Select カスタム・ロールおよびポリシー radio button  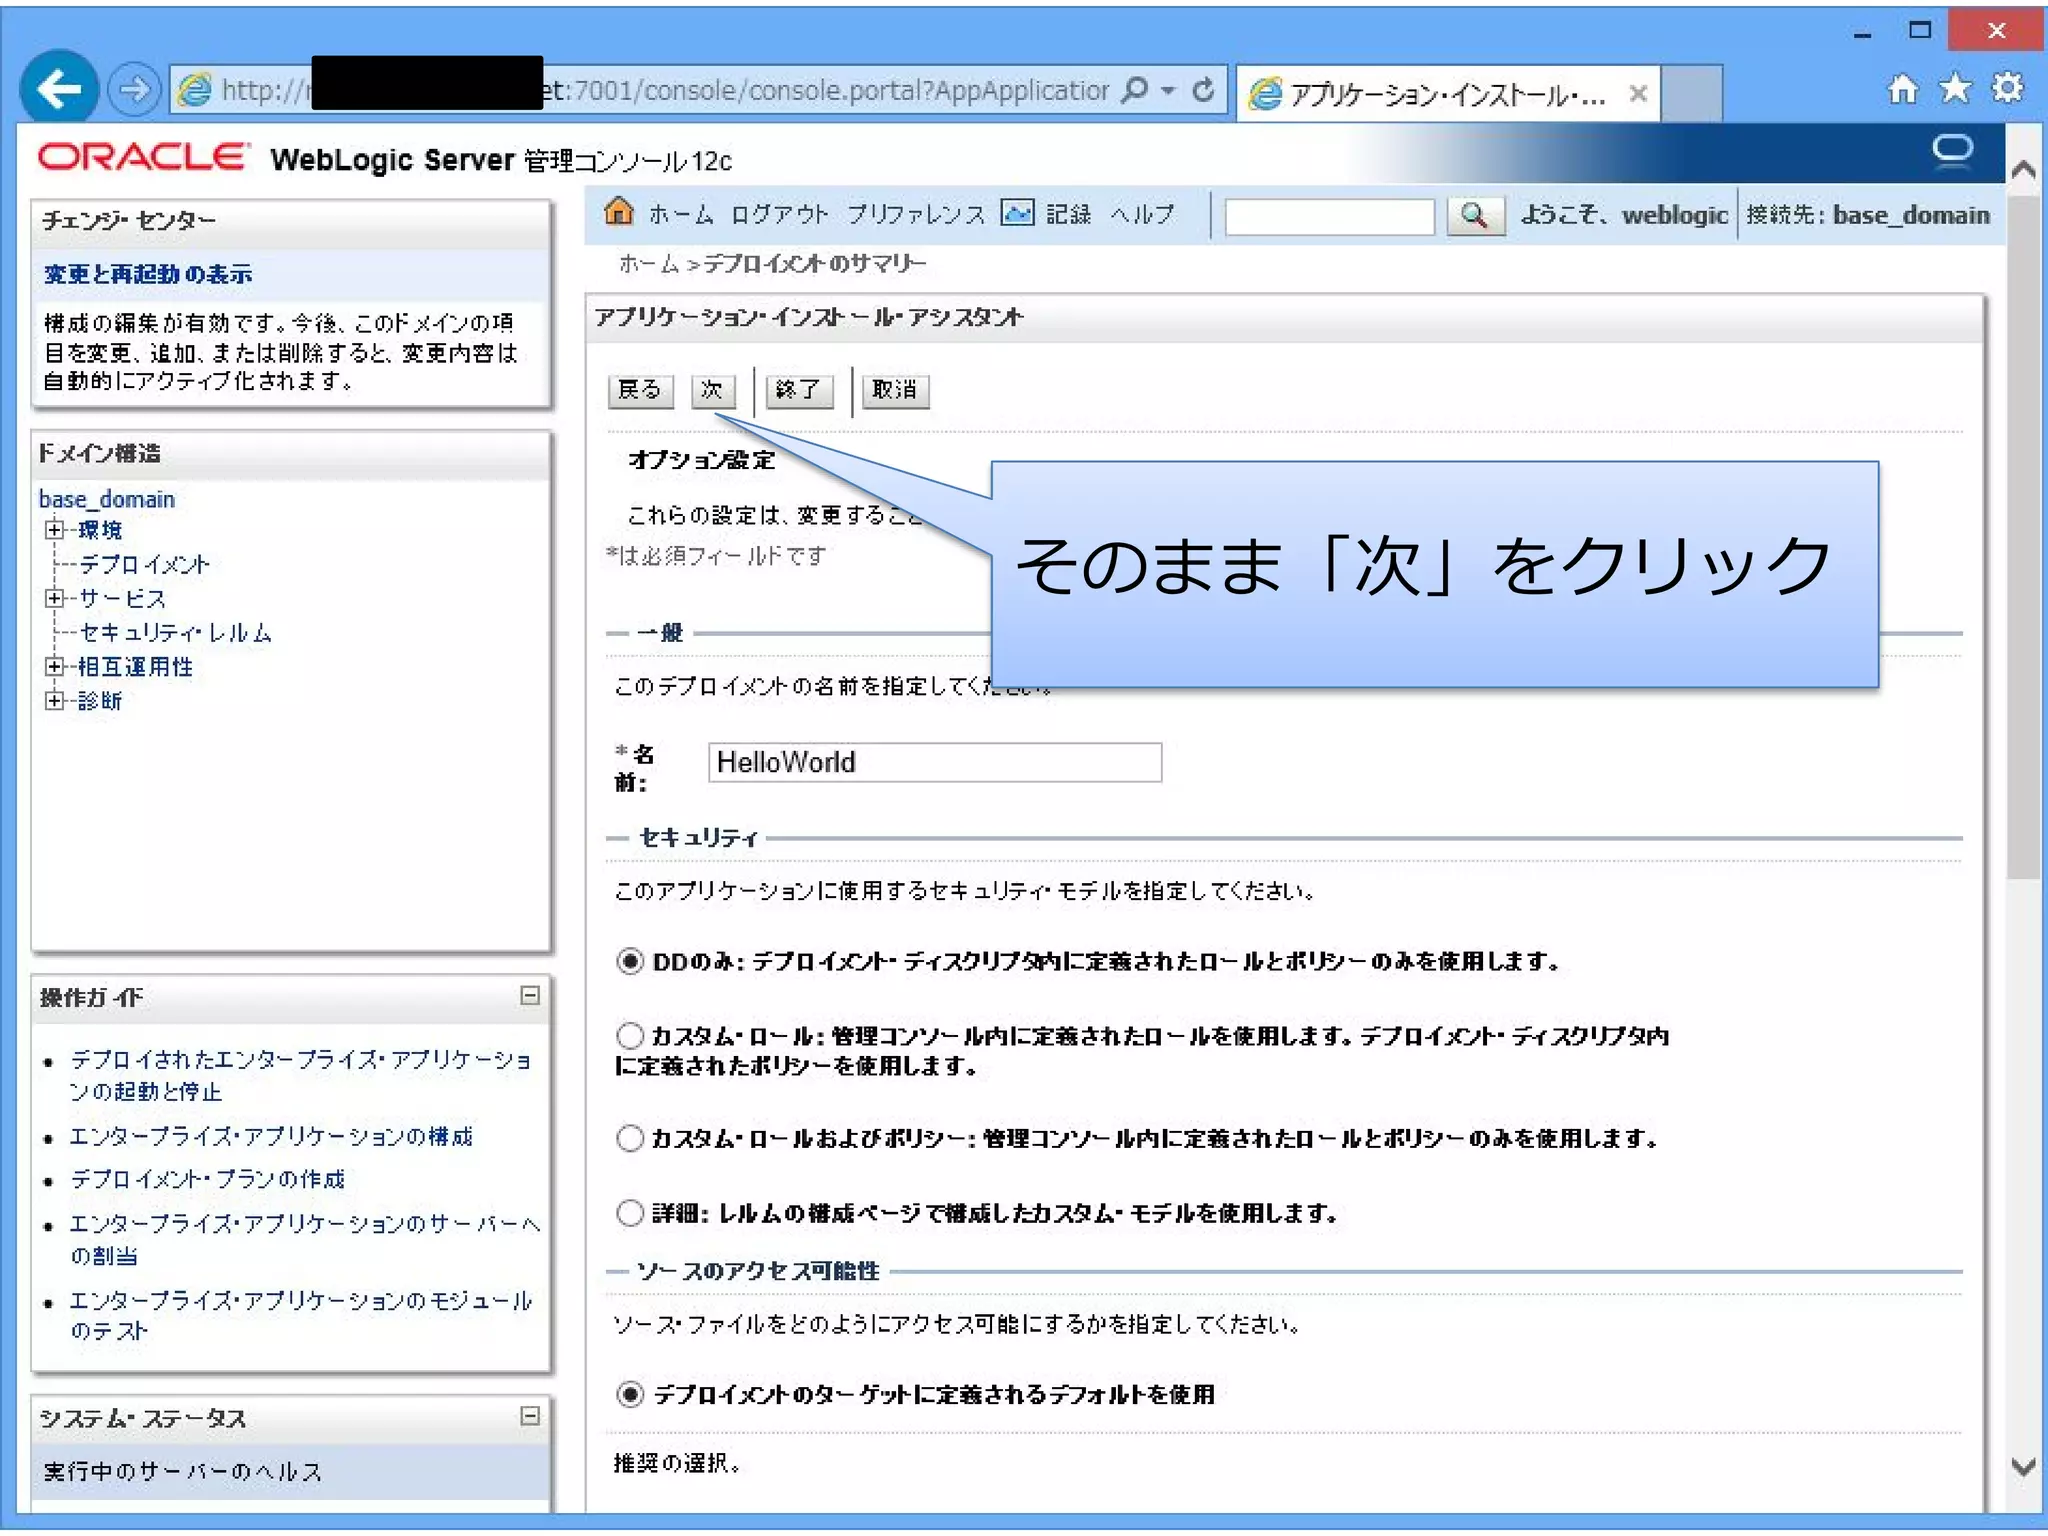[x=630, y=1138]
